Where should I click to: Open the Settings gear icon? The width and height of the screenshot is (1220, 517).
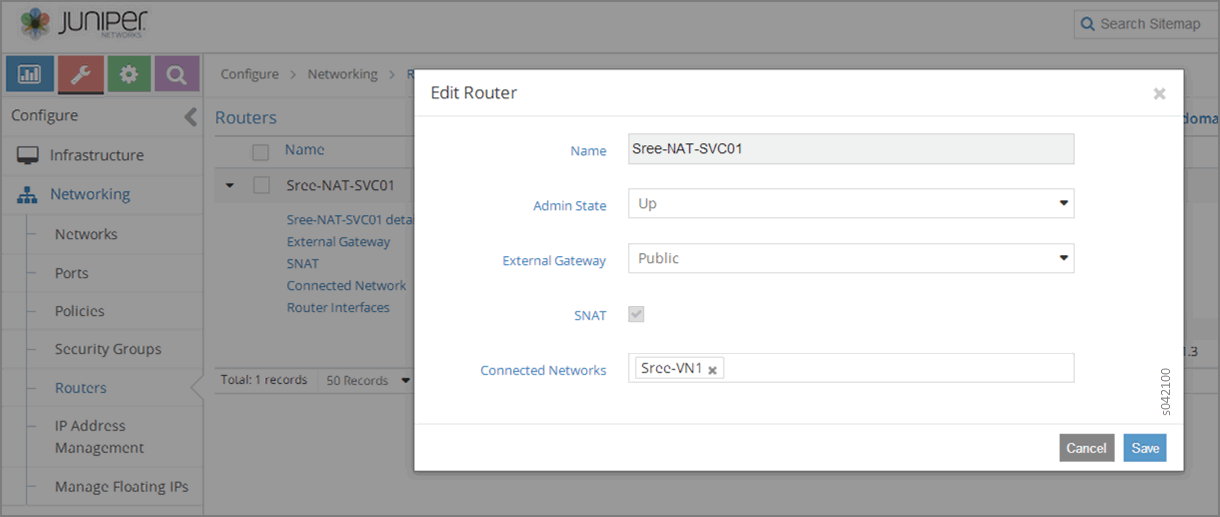tap(129, 75)
